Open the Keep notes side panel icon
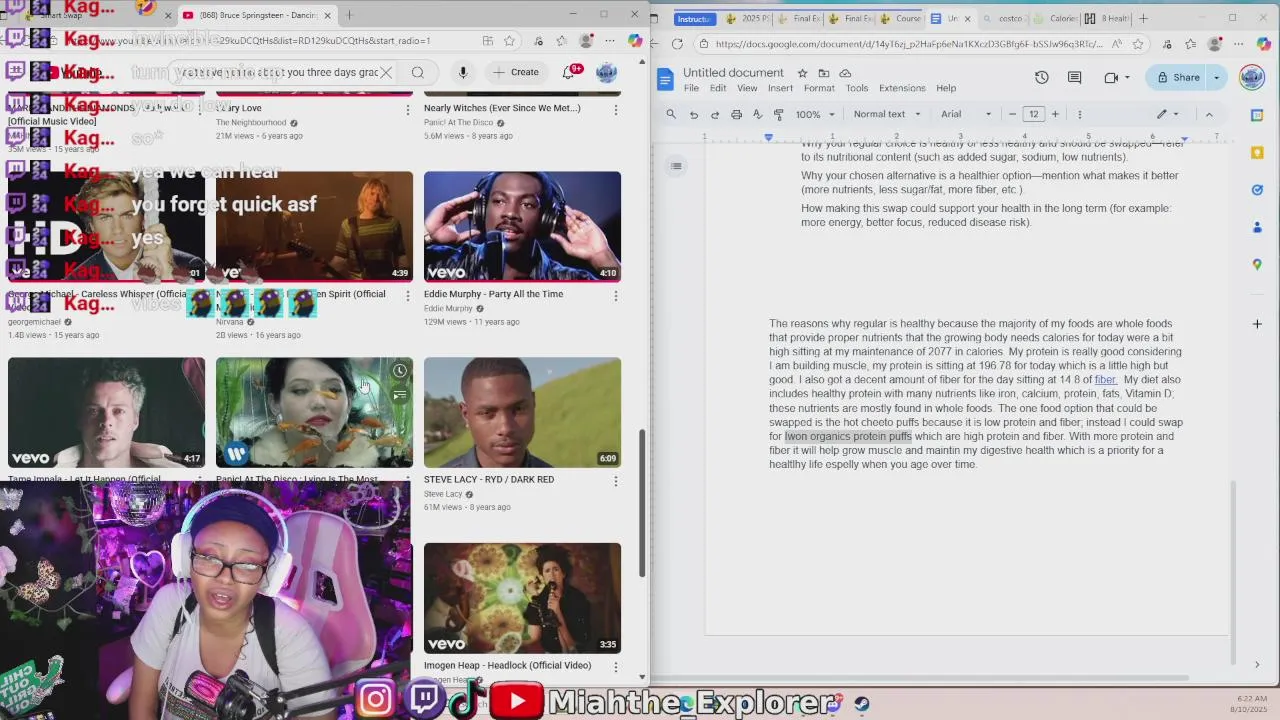Screen dimensions: 1280x720 [1257, 152]
